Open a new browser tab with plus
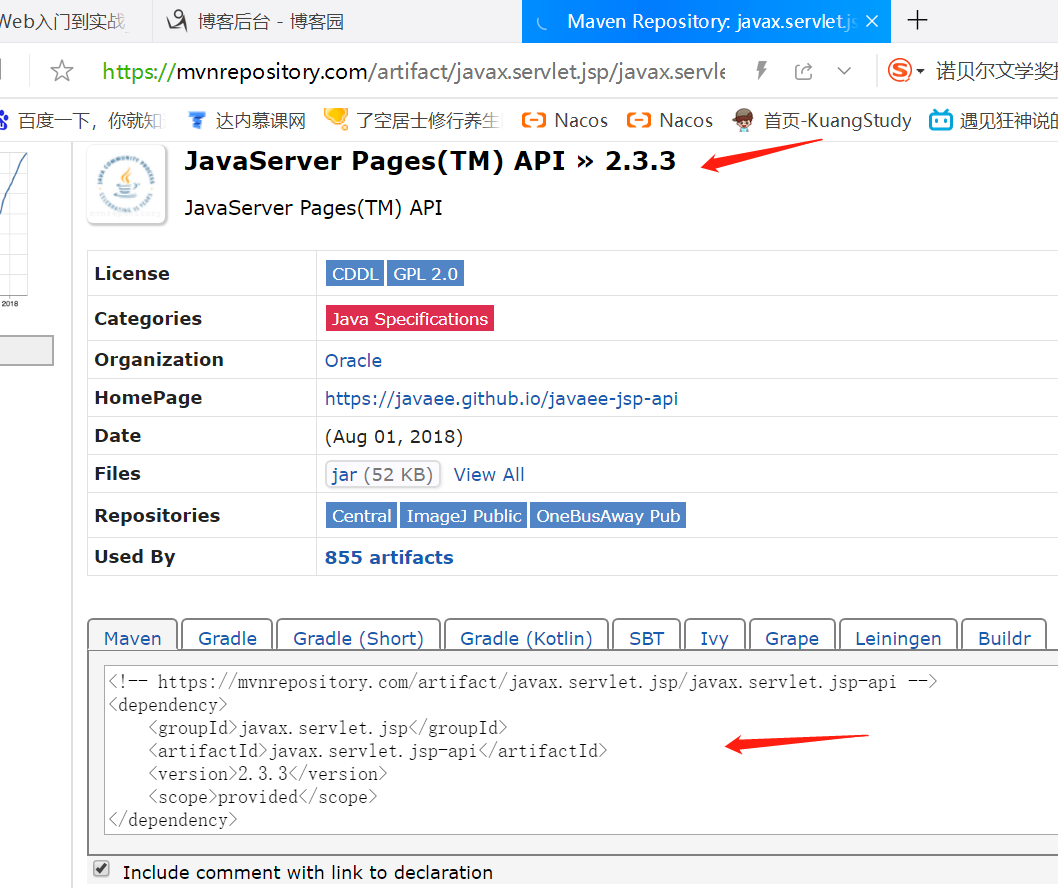 point(917,20)
